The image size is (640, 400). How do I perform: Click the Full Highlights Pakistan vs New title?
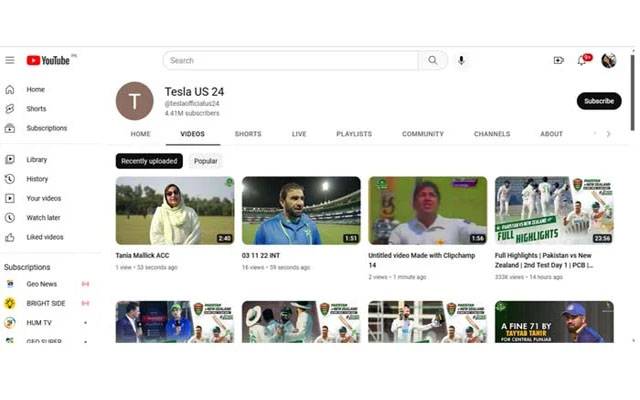click(544, 260)
